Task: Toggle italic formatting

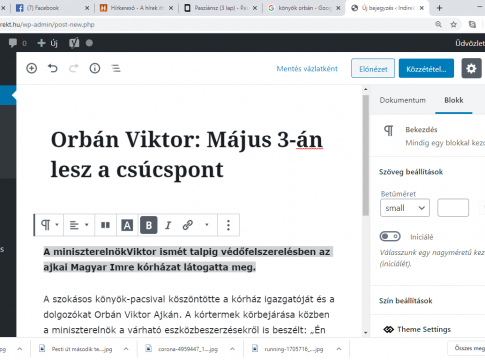Action: click(x=168, y=225)
